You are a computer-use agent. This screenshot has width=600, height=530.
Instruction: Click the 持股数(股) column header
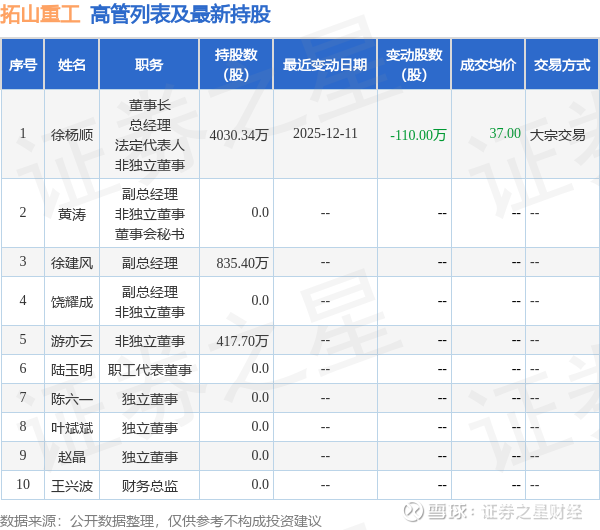[x=236, y=64]
